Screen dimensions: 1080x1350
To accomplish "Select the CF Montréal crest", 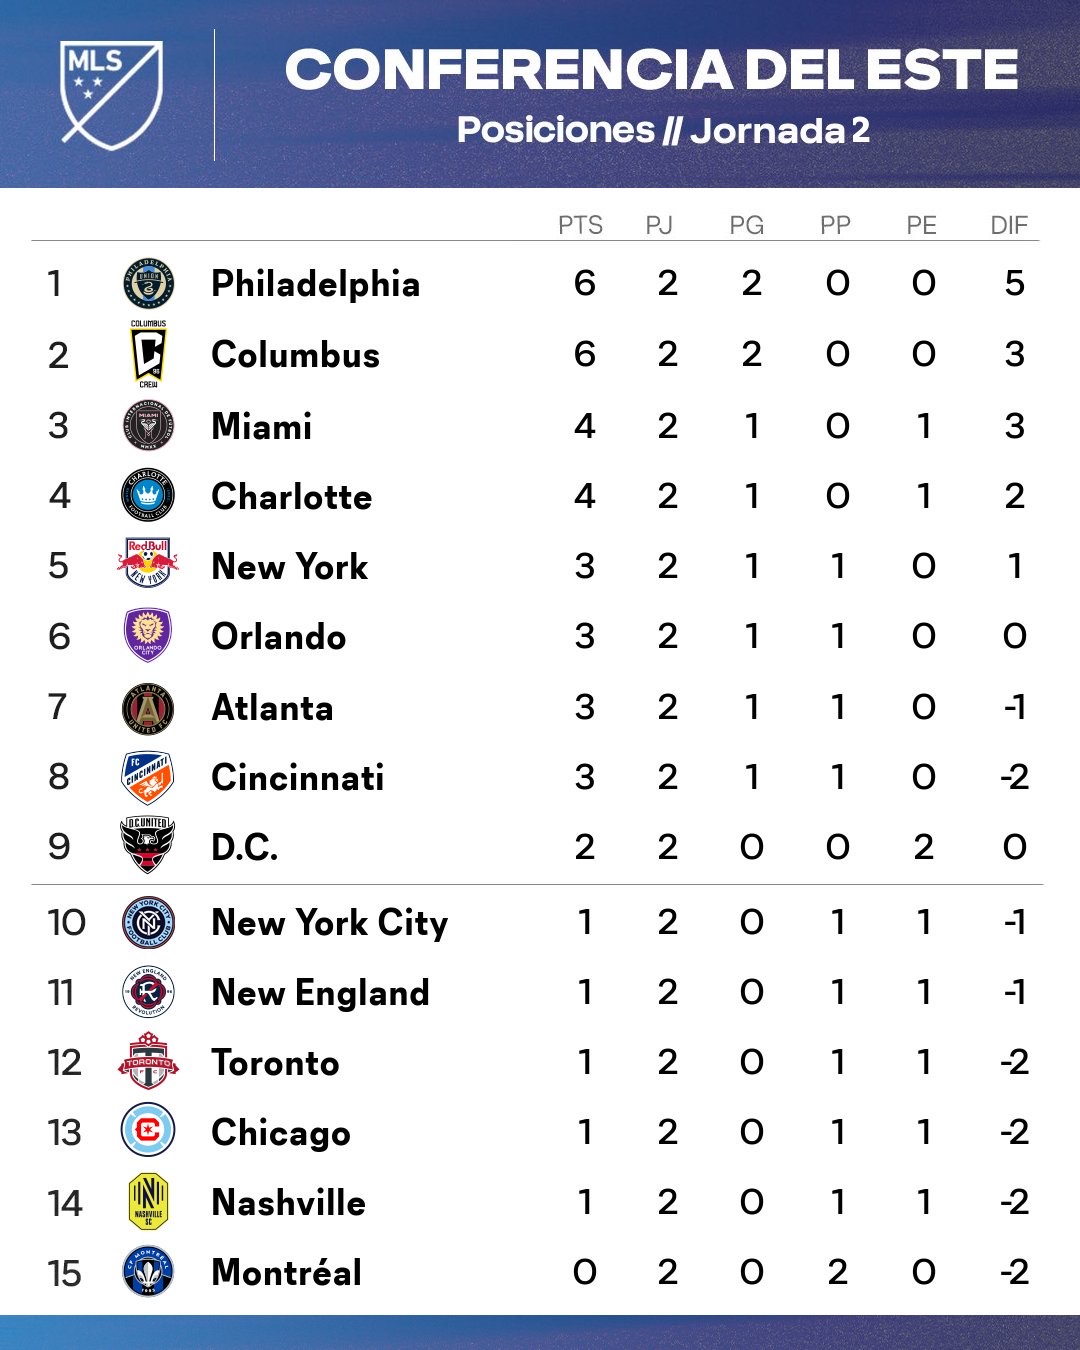I will [148, 1272].
